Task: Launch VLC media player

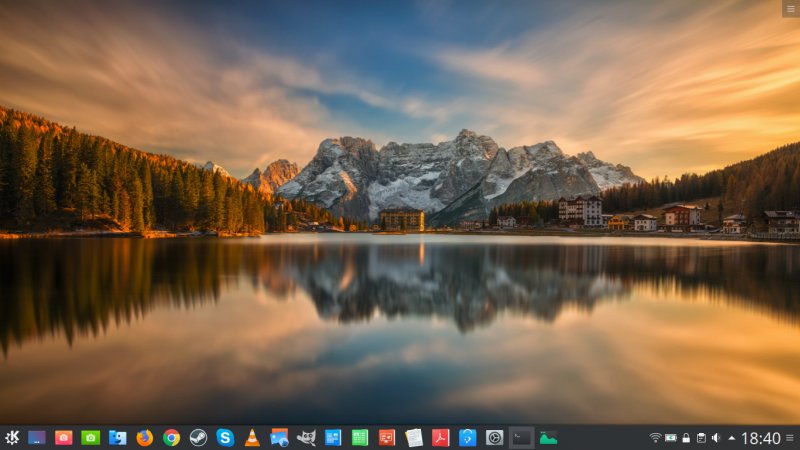Action: click(x=252, y=437)
